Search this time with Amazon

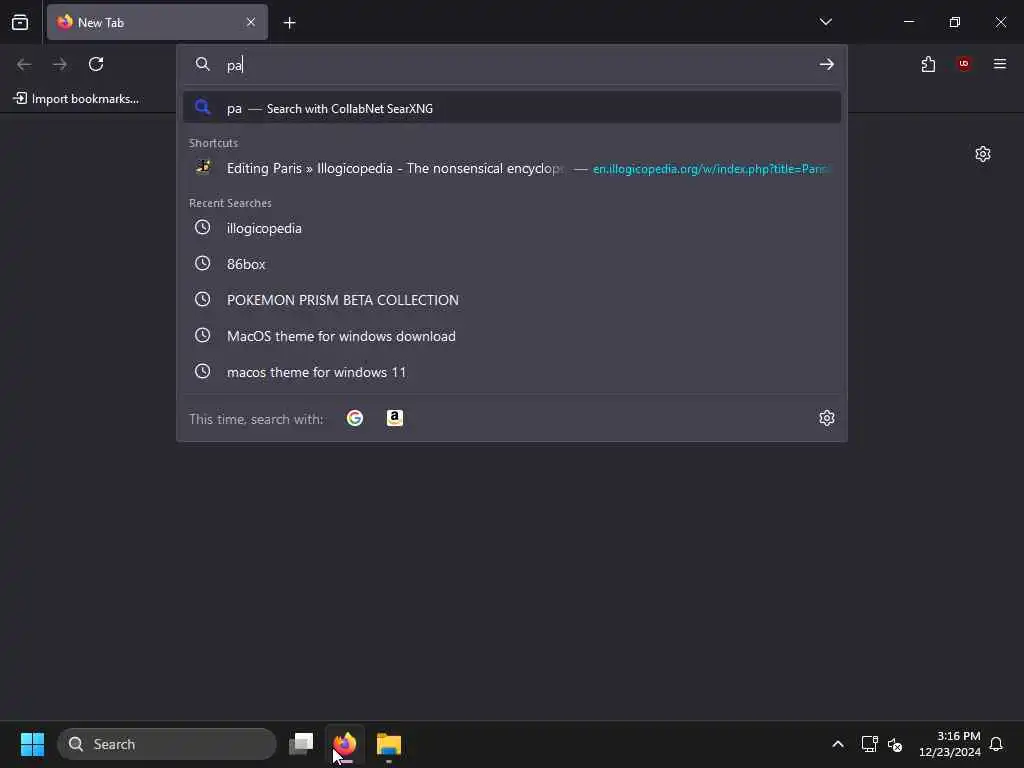tap(394, 418)
